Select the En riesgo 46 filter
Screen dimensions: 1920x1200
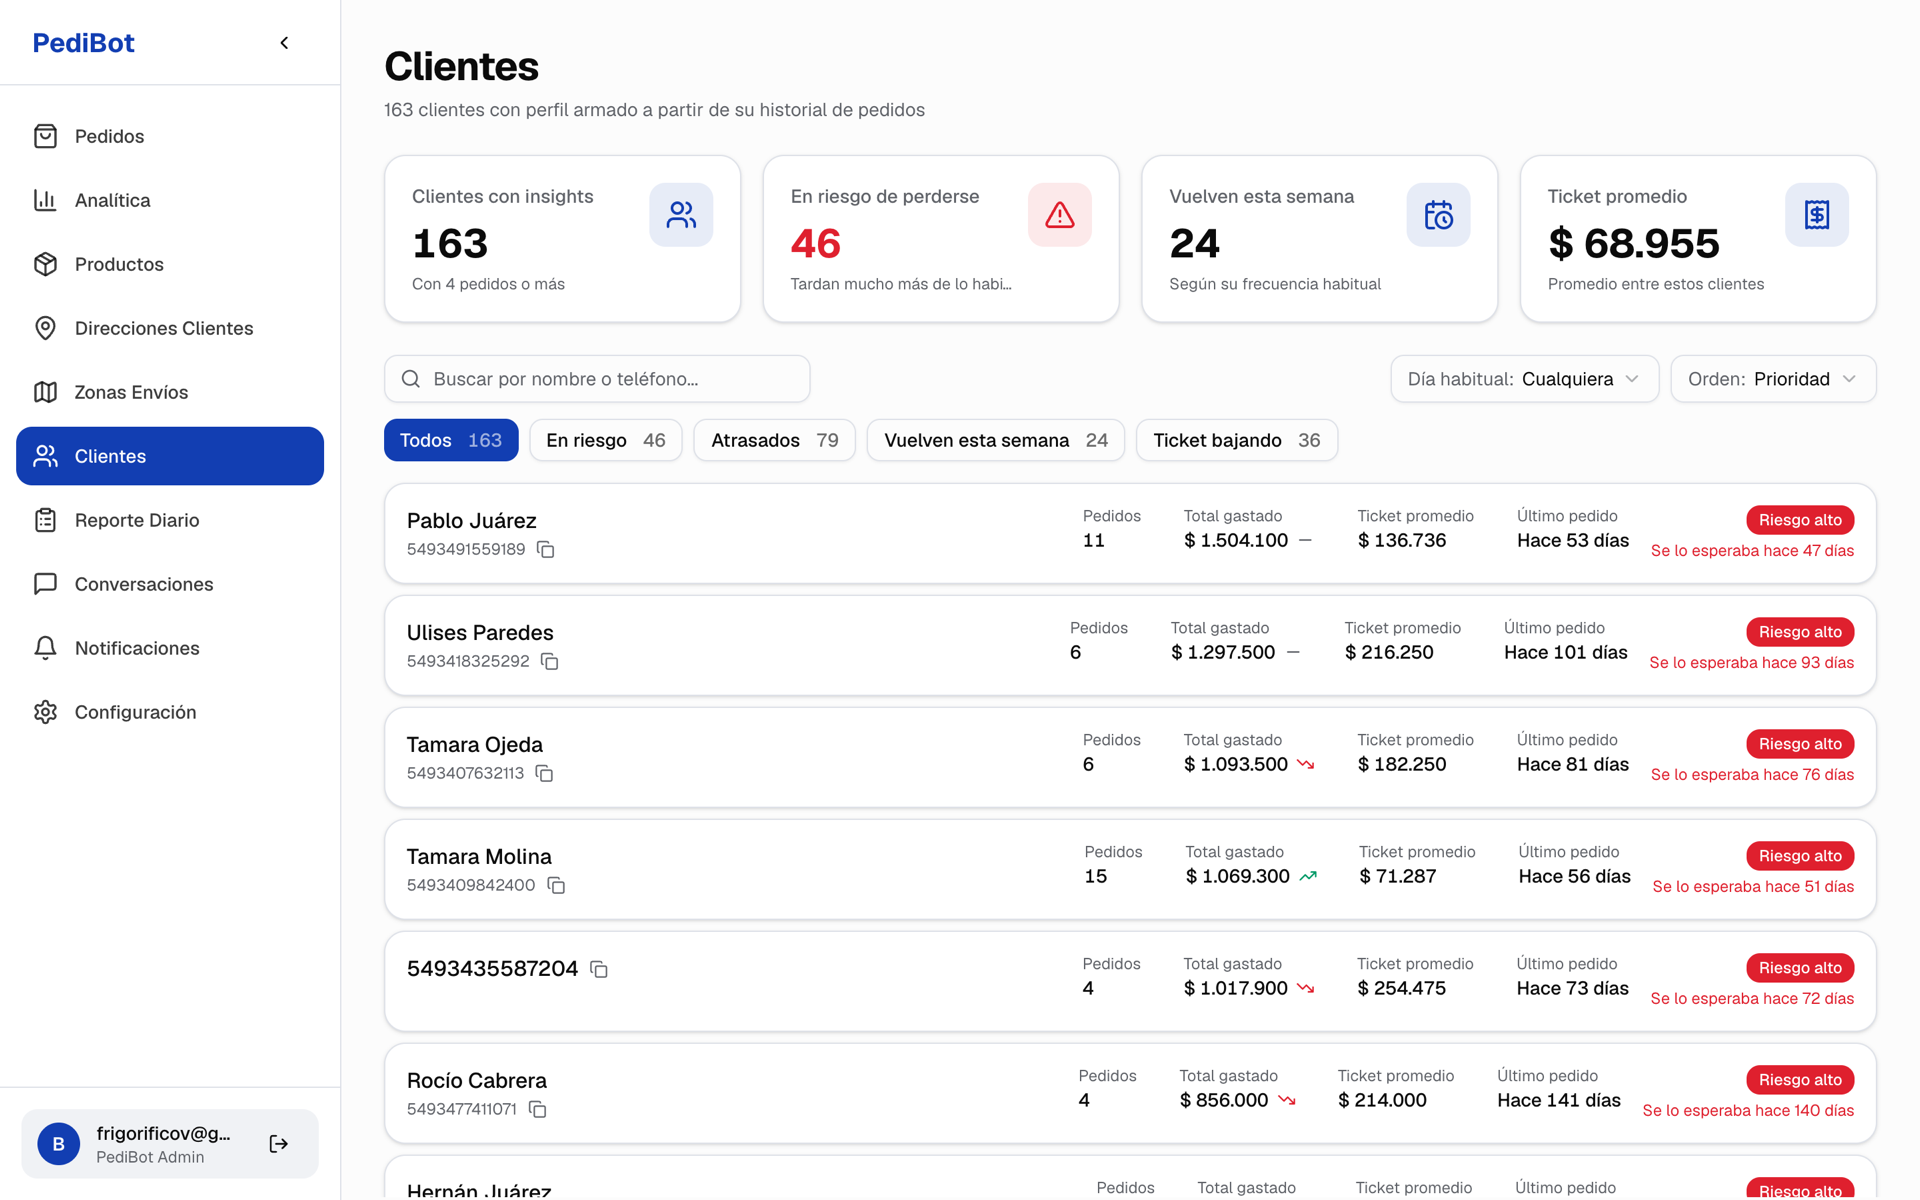(x=606, y=440)
